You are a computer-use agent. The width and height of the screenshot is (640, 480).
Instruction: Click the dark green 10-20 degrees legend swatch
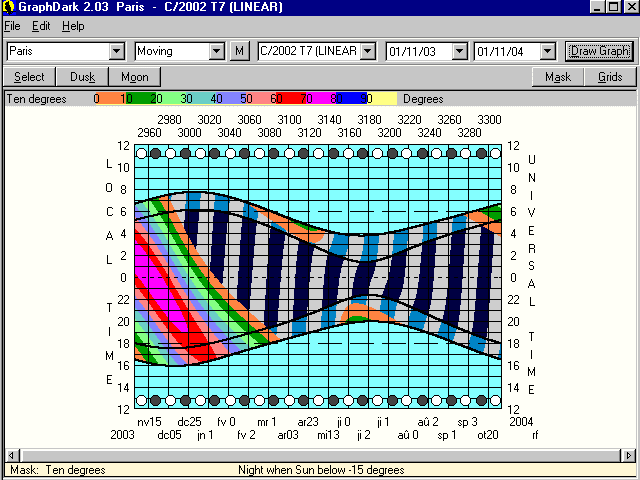(x=141, y=99)
